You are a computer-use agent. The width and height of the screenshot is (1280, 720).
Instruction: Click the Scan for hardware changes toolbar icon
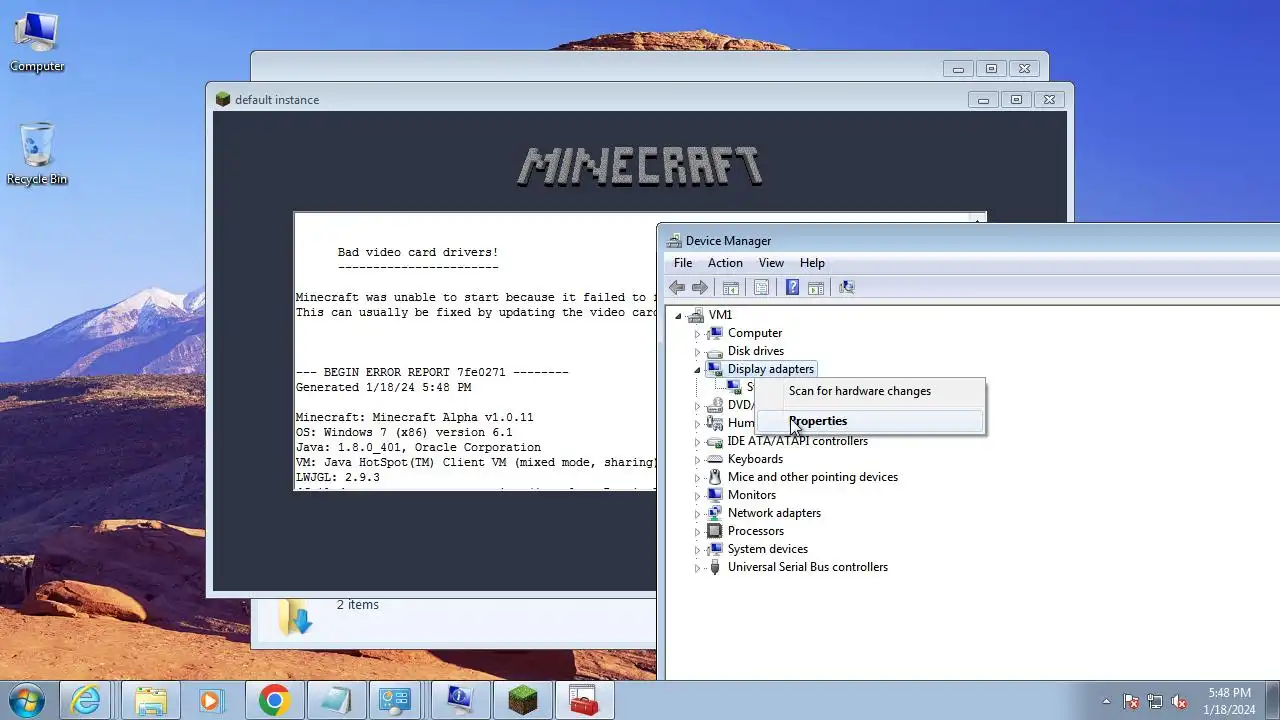pyautogui.click(x=847, y=288)
